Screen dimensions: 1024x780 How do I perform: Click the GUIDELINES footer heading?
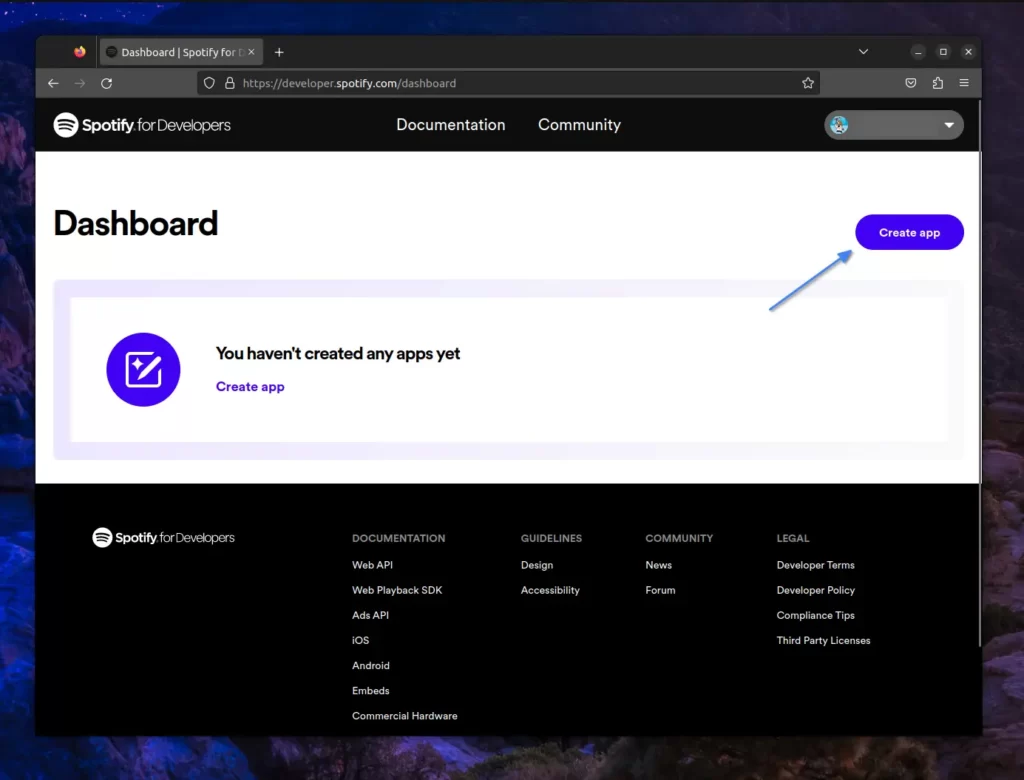(x=551, y=538)
